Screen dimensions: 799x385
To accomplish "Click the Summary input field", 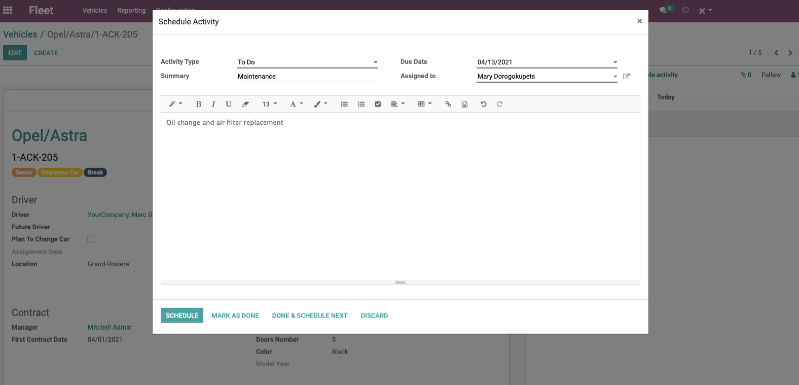I will (x=307, y=76).
